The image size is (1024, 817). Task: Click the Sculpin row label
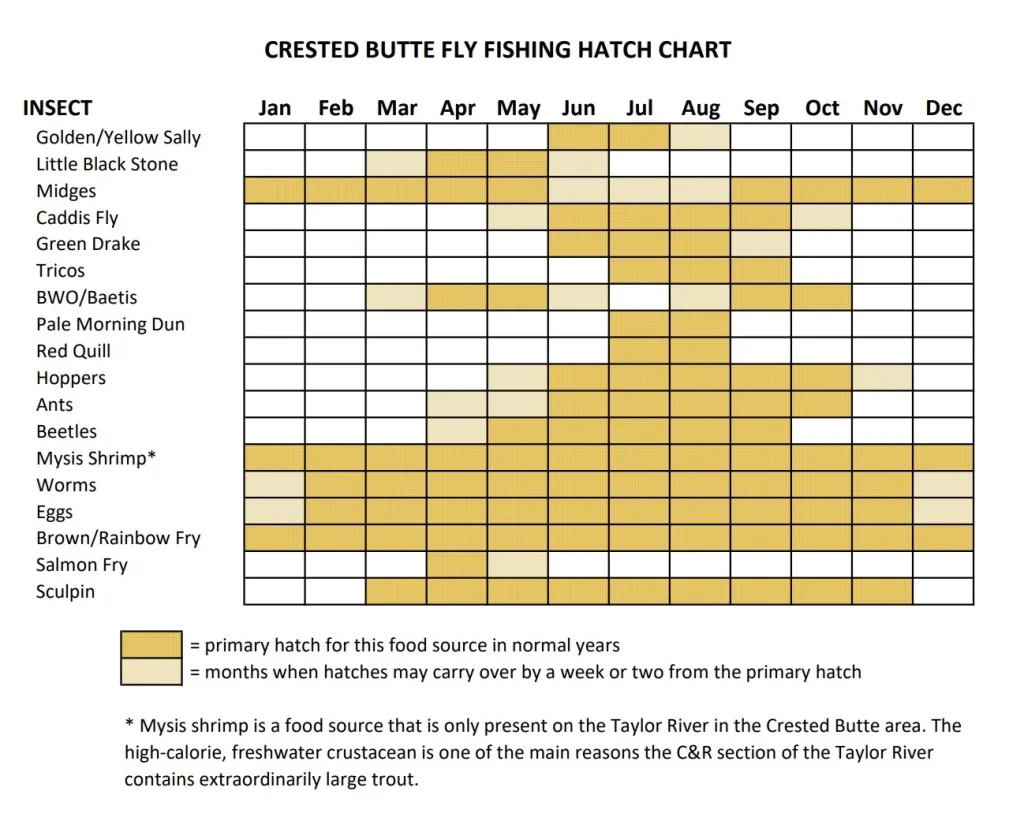click(x=66, y=591)
